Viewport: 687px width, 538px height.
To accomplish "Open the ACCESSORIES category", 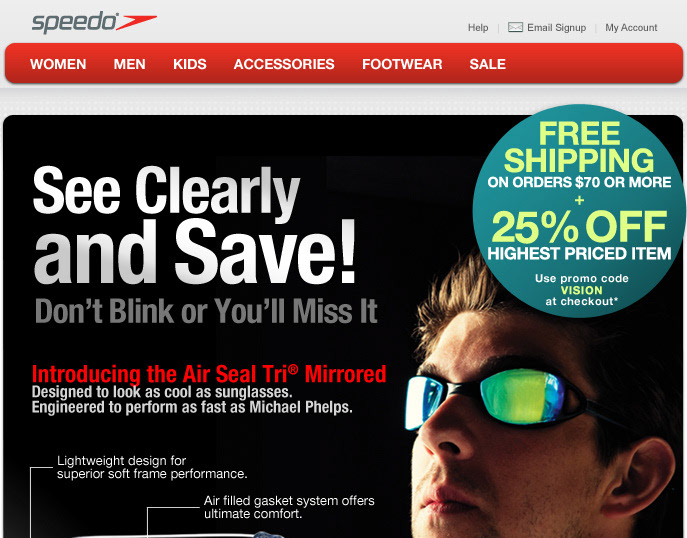I will 284,64.
